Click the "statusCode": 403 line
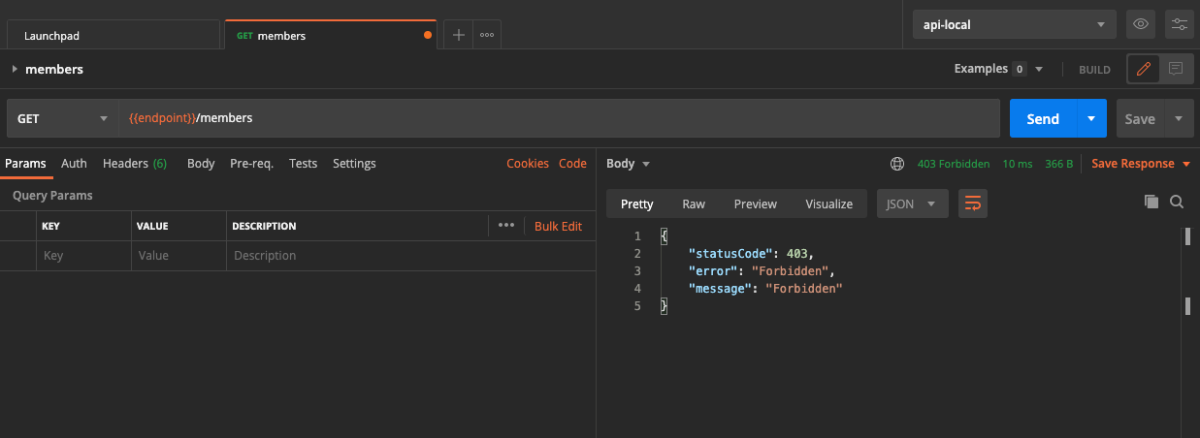The height and width of the screenshot is (438, 1200). (751, 253)
